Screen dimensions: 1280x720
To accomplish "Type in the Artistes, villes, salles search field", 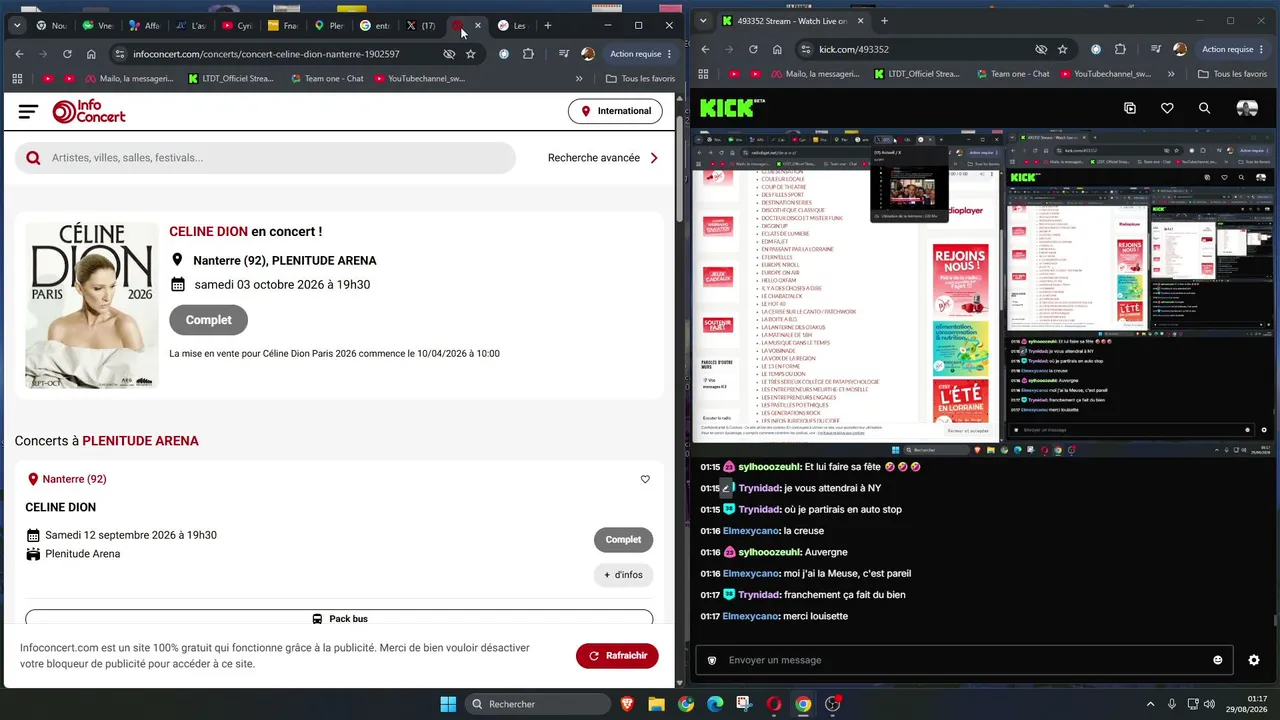I will (265, 158).
